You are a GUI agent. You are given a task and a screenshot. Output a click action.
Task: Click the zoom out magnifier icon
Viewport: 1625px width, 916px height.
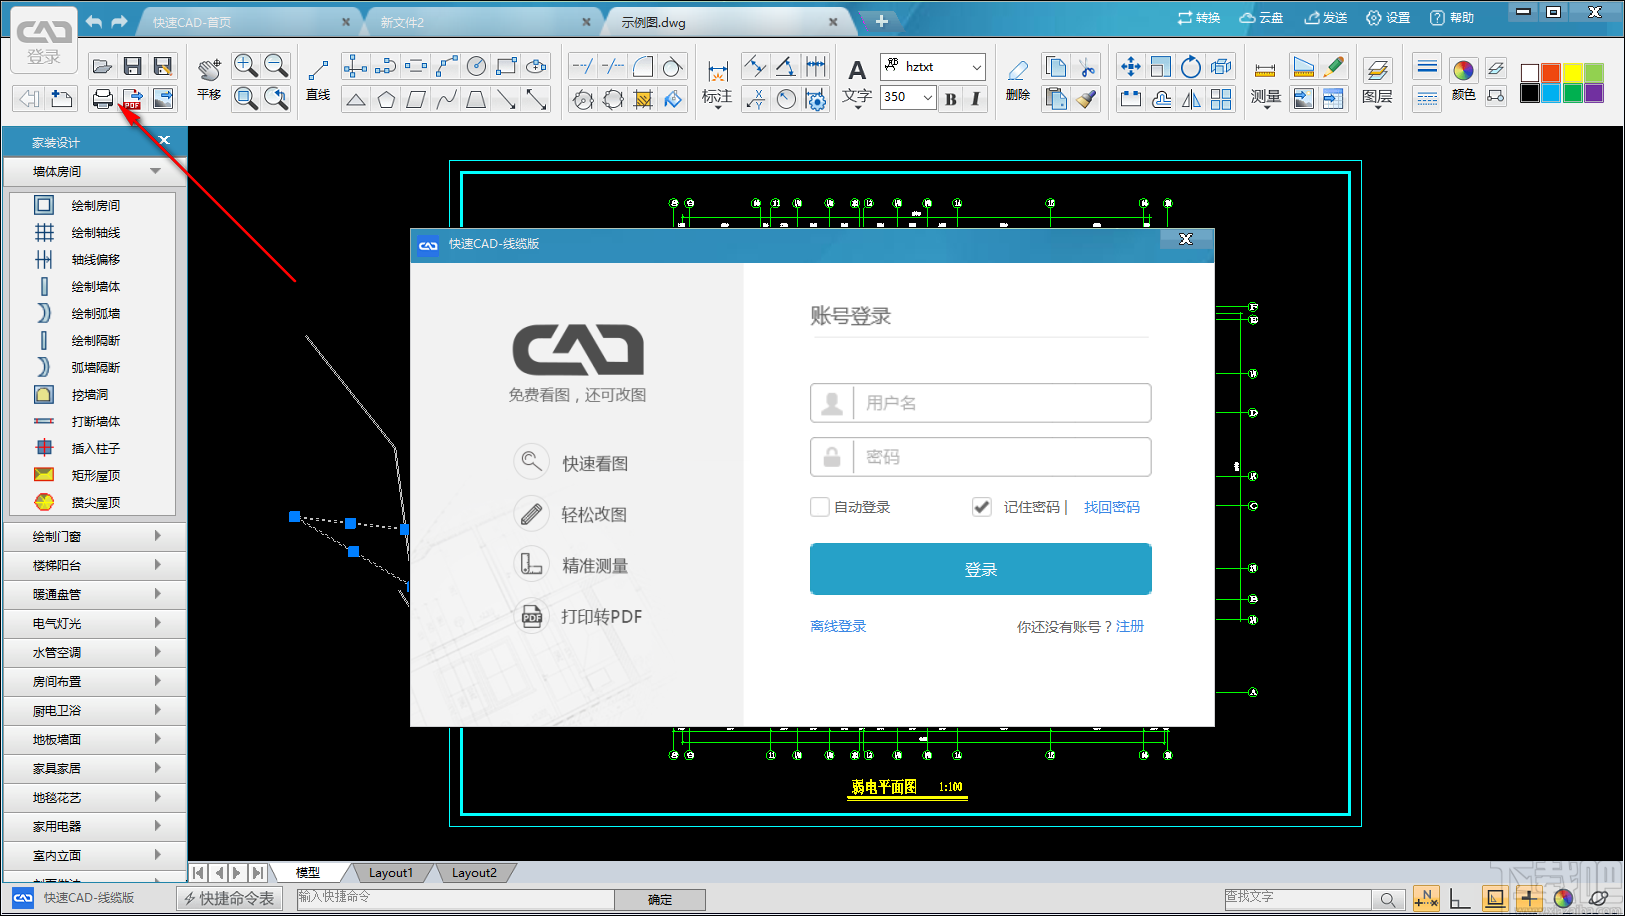pyautogui.click(x=276, y=66)
